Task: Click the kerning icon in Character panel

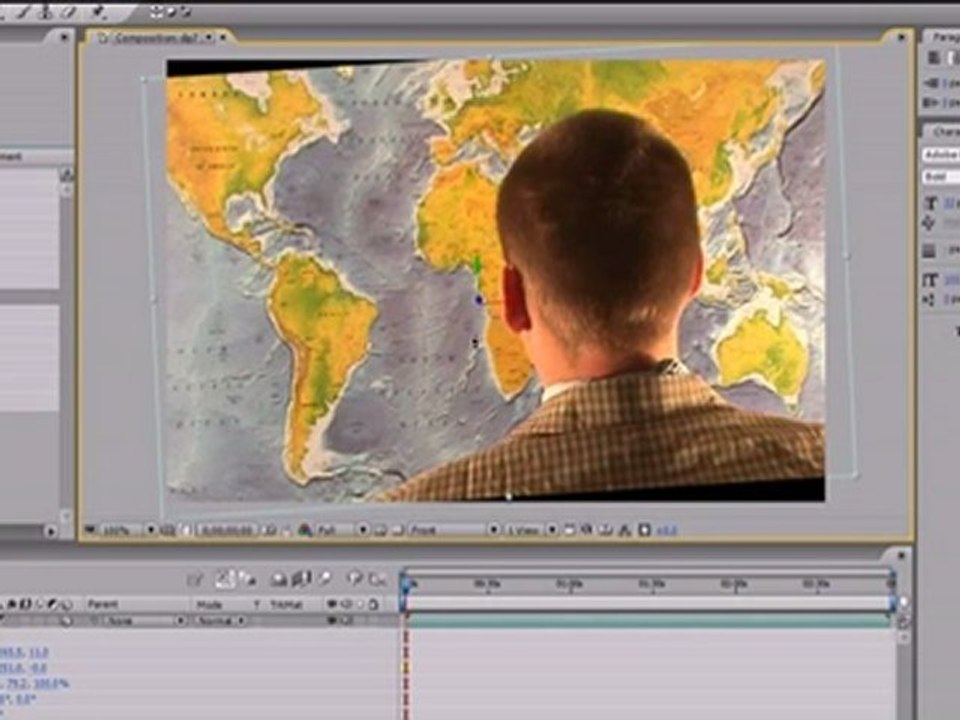Action: 930,223
